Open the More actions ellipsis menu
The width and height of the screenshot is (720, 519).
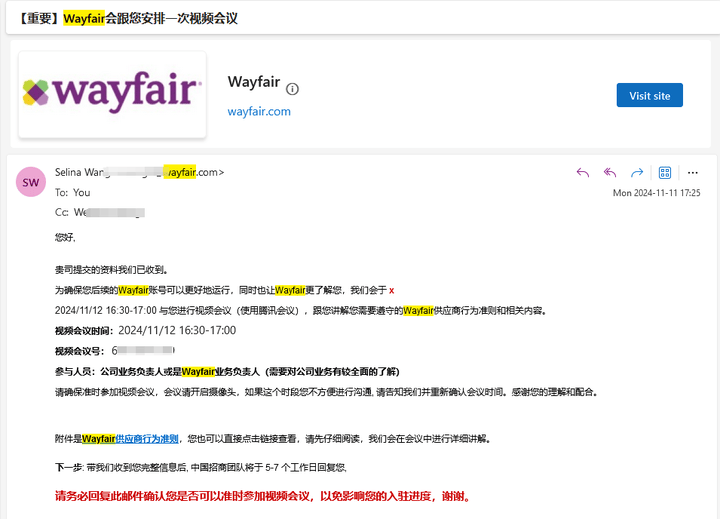pyautogui.click(x=692, y=173)
